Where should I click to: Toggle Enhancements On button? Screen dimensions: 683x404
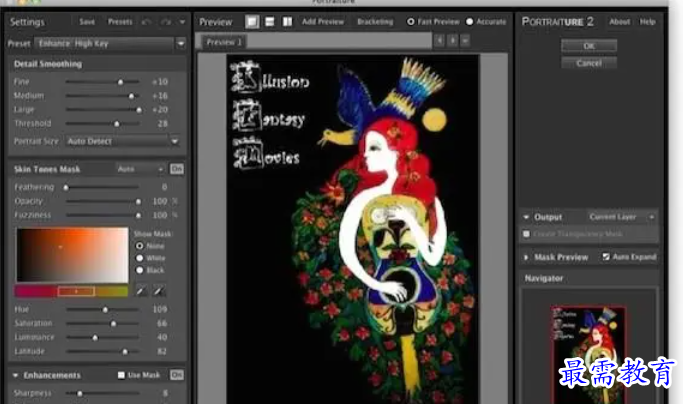pos(176,375)
